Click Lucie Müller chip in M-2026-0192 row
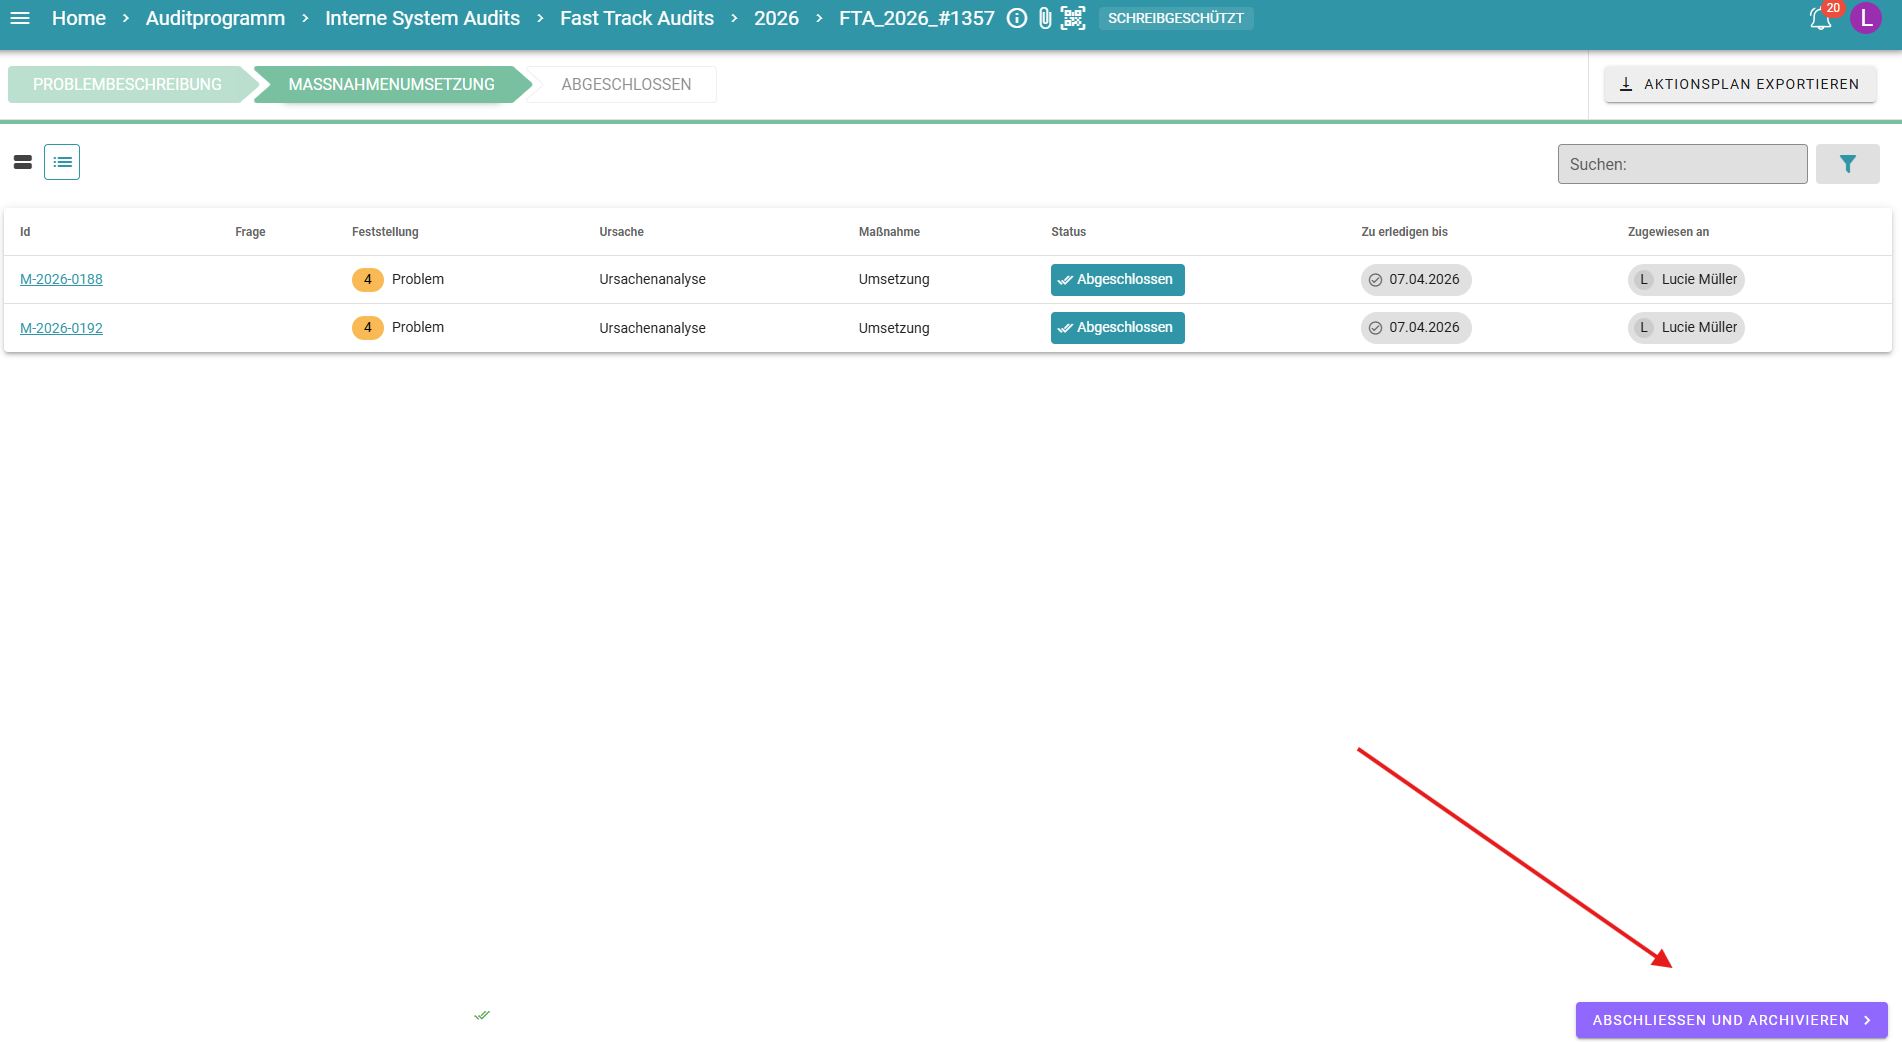The image size is (1902, 1042). click(x=1686, y=328)
